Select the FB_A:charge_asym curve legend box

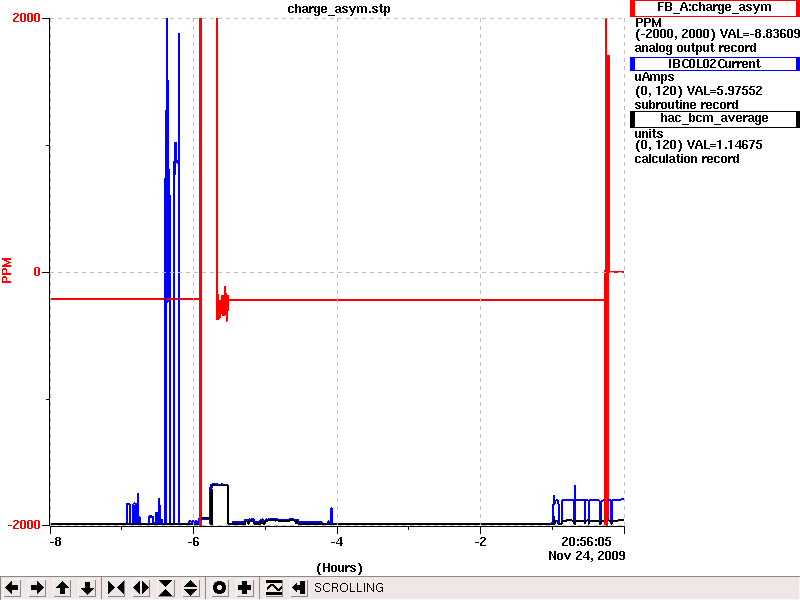pos(715,8)
